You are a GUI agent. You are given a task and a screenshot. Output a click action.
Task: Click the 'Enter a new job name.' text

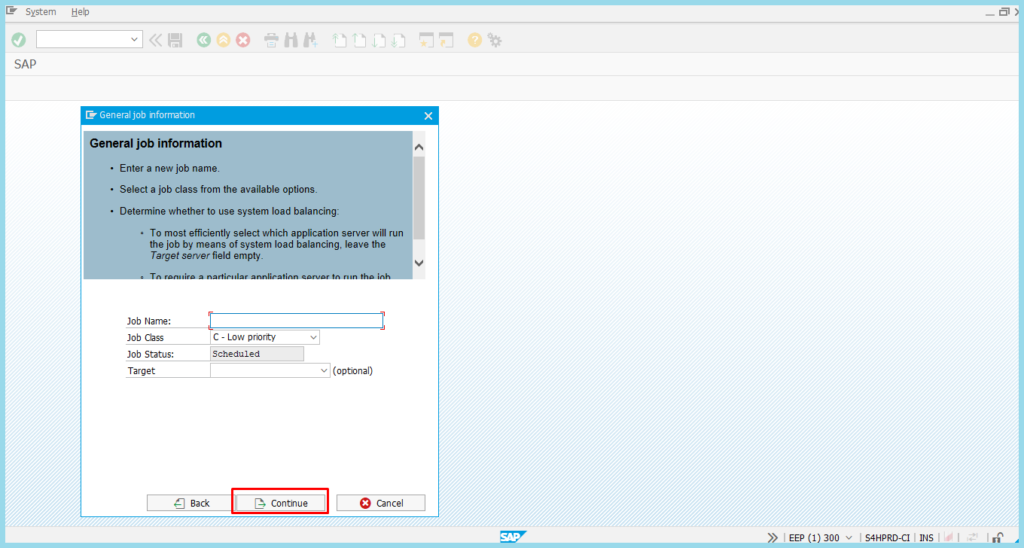170,168
